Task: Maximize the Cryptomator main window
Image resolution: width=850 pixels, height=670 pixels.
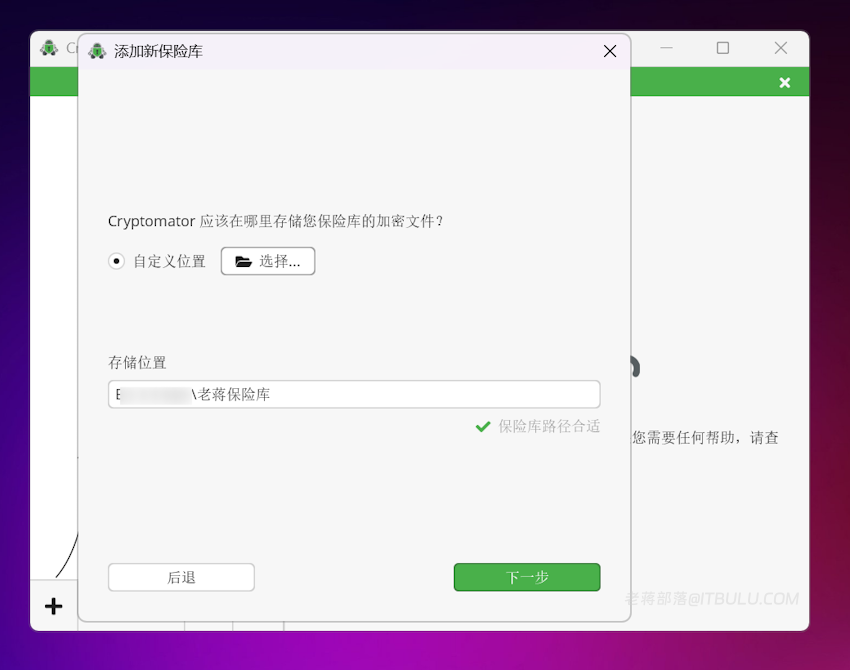Action: click(723, 48)
